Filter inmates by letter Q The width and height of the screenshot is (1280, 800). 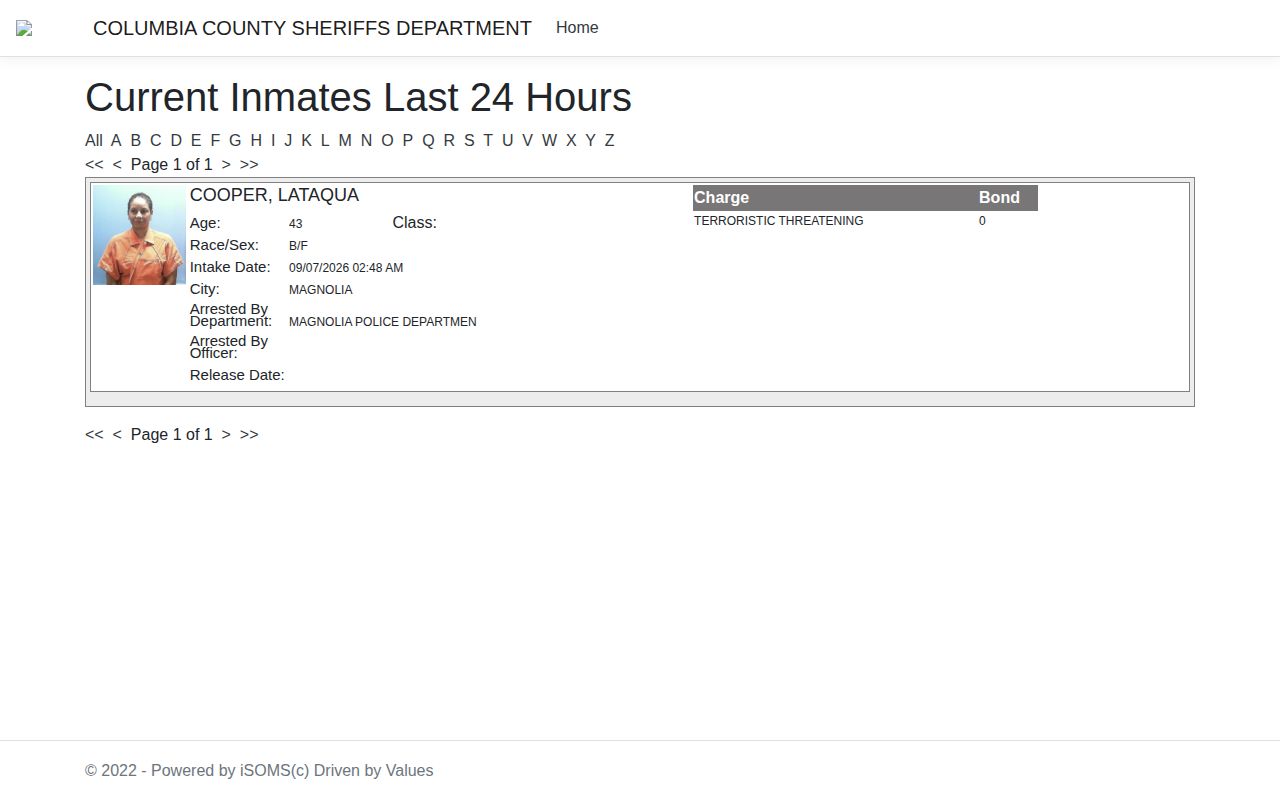(x=428, y=141)
